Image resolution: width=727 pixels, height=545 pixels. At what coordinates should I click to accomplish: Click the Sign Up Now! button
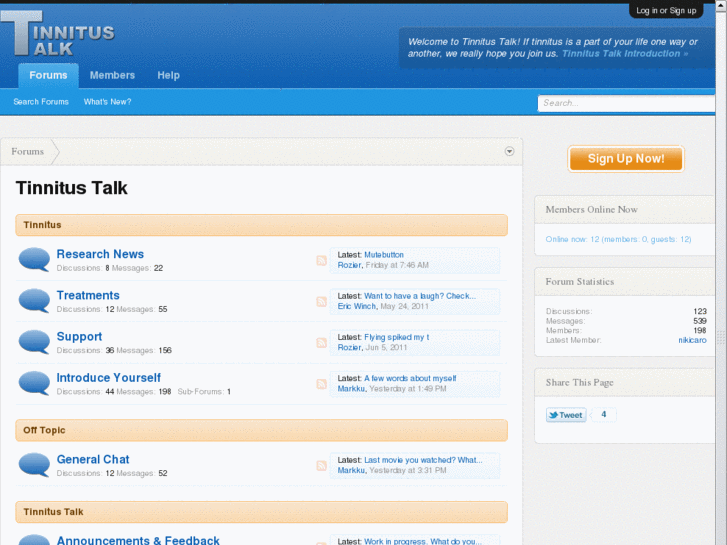click(x=626, y=159)
